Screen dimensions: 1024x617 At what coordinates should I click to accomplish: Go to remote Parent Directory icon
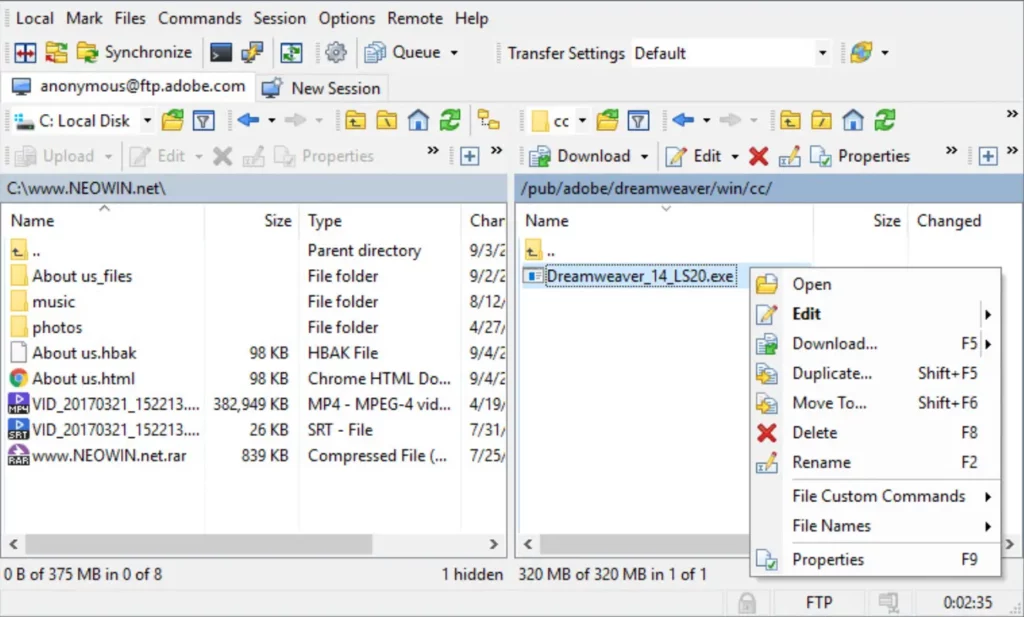pos(790,121)
